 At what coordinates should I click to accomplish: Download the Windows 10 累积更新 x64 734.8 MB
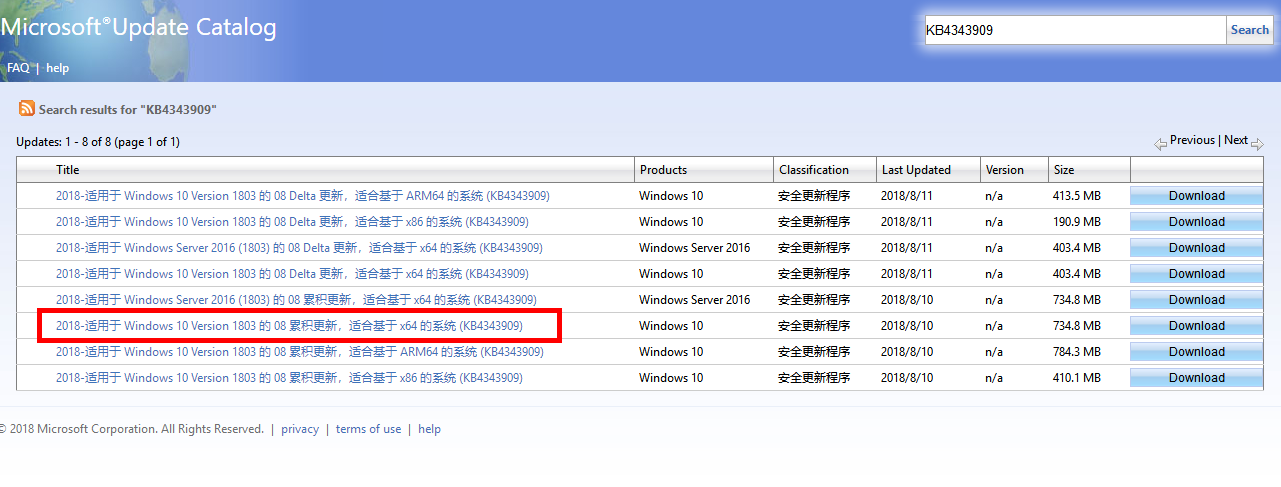1197,326
